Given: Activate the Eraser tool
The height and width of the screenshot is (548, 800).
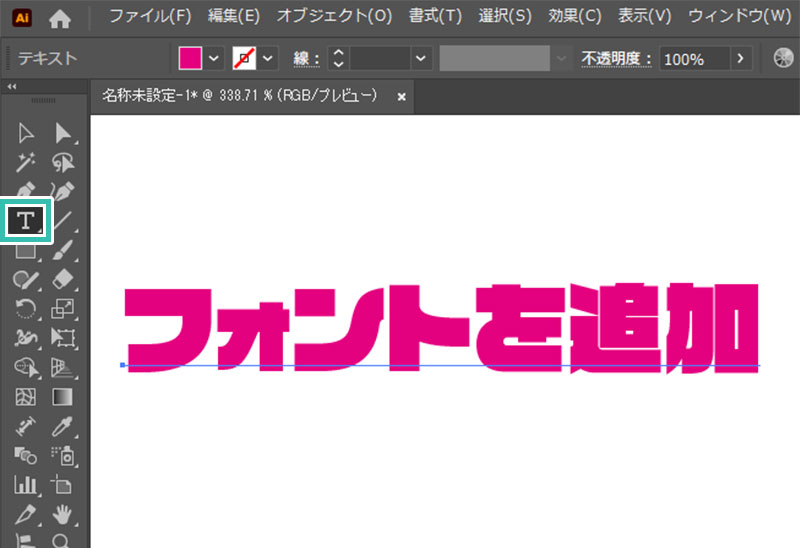Looking at the screenshot, I should click(63, 279).
